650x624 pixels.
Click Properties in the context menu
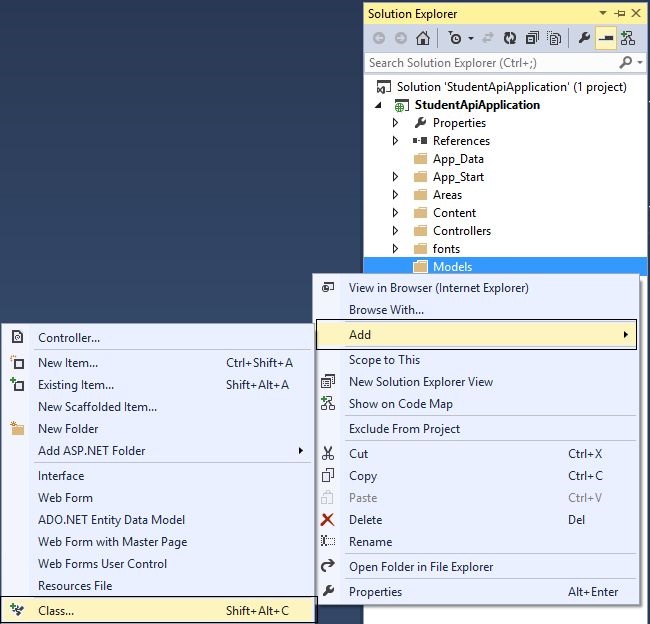(476, 592)
